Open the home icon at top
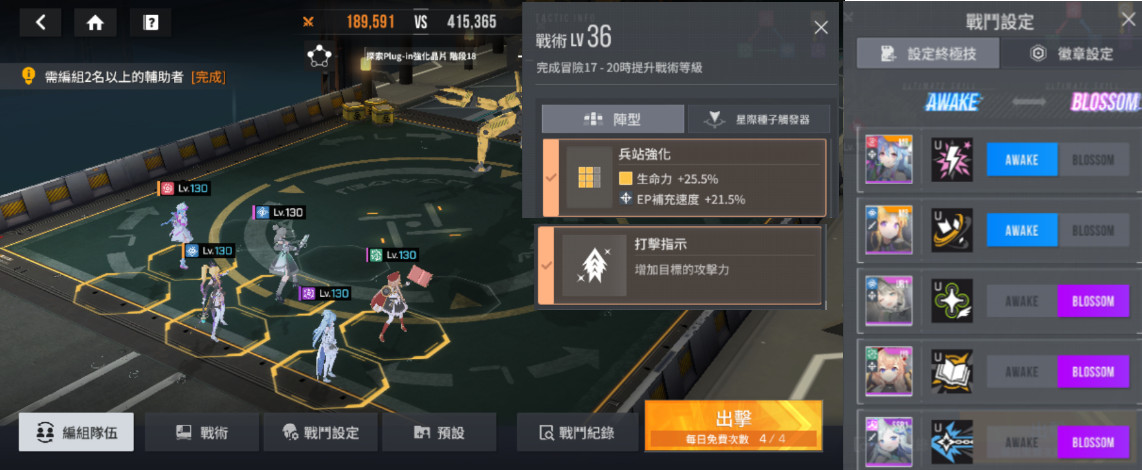Image resolution: width=1142 pixels, height=470 pixels. [x=95, y=23]
